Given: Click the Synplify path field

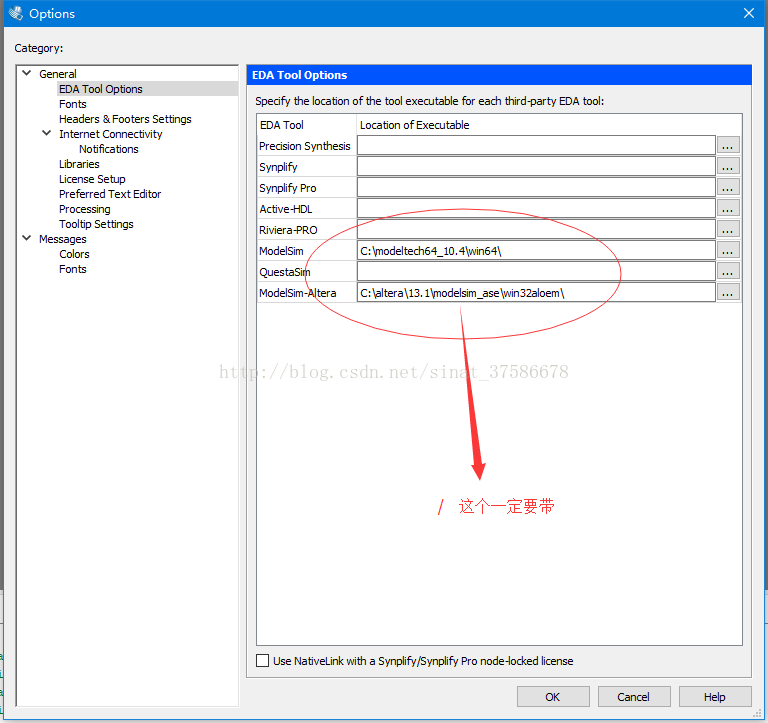Looking at the screenshot, I should [x=536, y=167].
